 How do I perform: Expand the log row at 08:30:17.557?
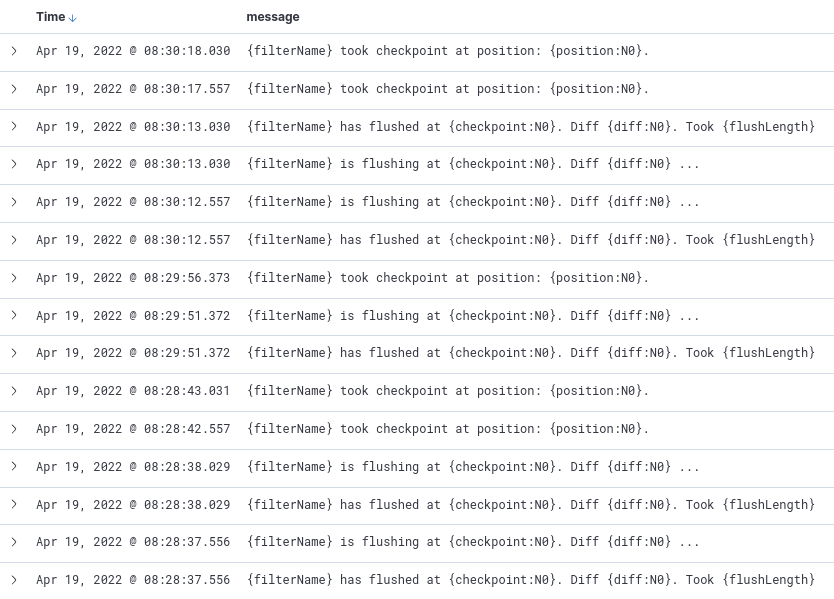click(x=14, y=89)
